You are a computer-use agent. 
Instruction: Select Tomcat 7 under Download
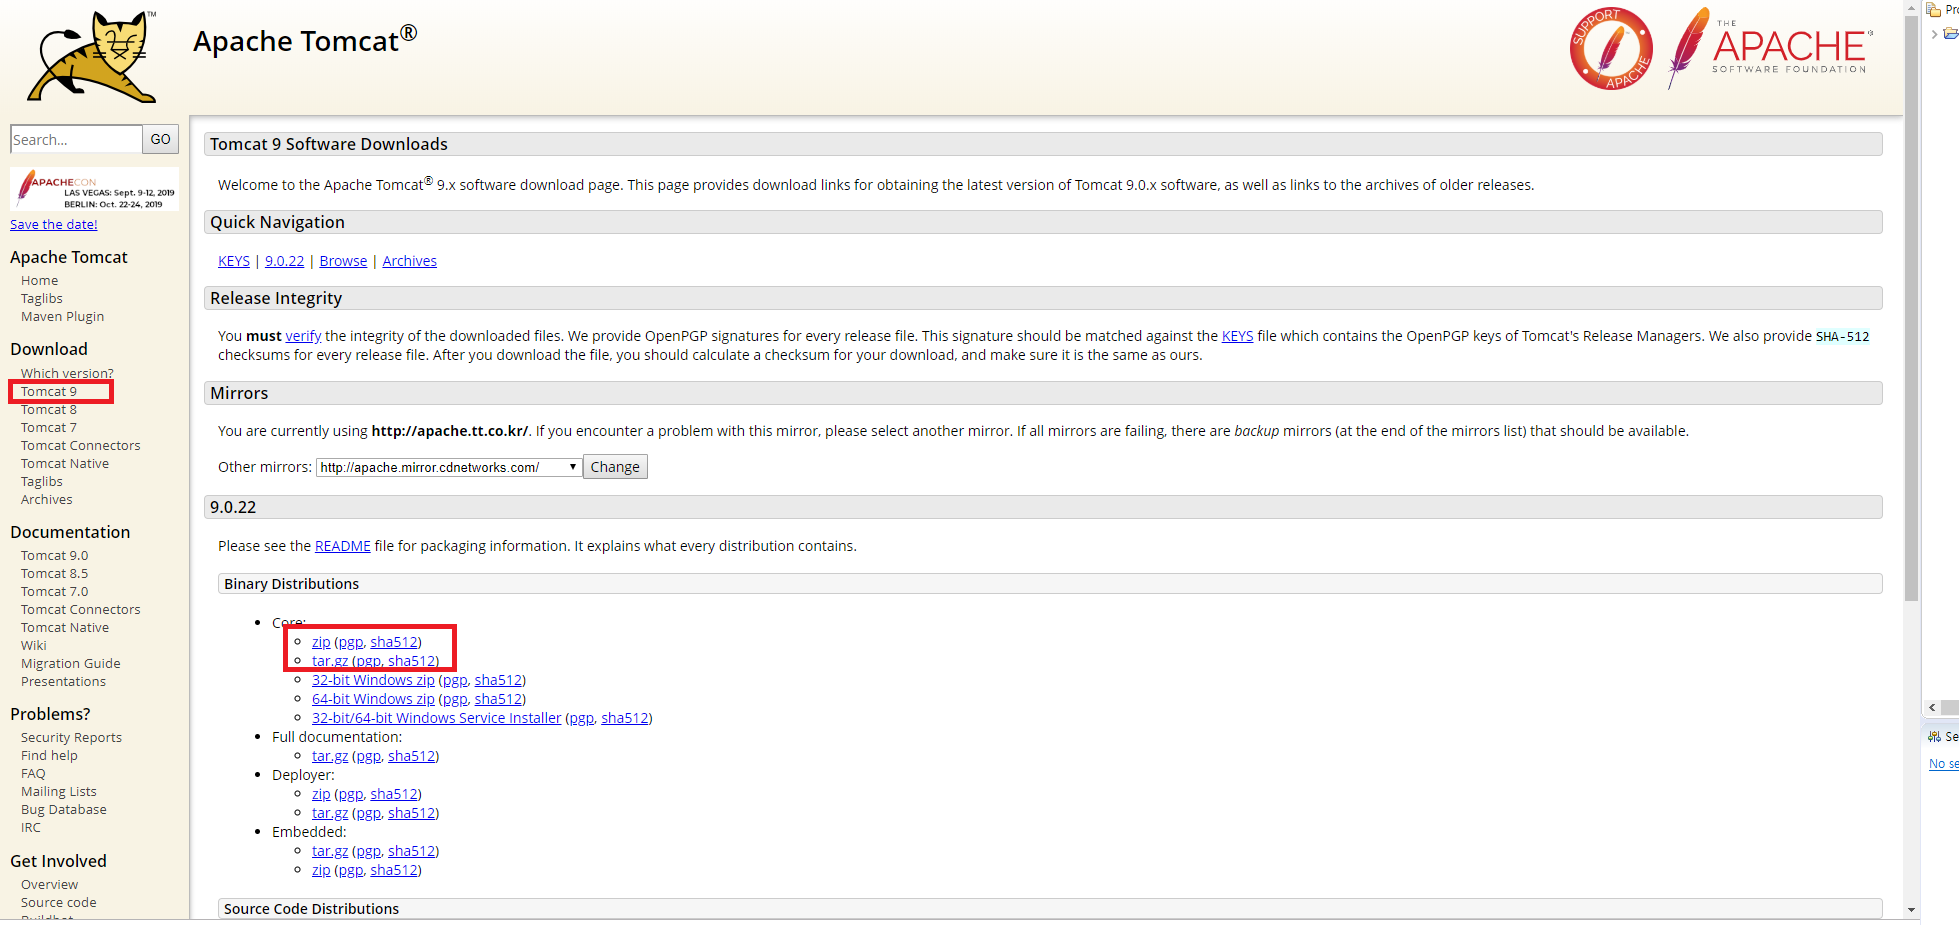tap(49, 428)
